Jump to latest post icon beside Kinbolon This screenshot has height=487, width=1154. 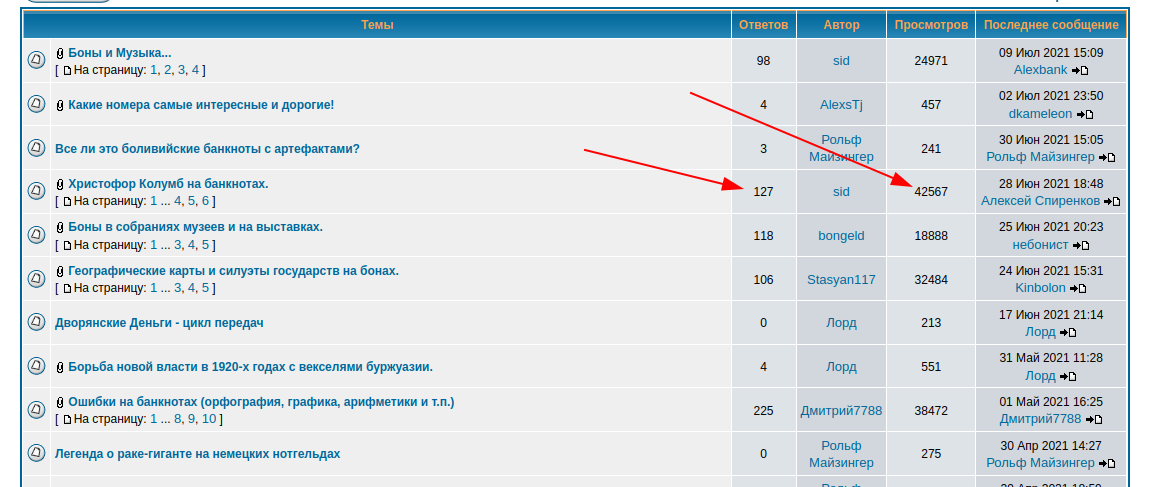click(x=1078, y=289)
